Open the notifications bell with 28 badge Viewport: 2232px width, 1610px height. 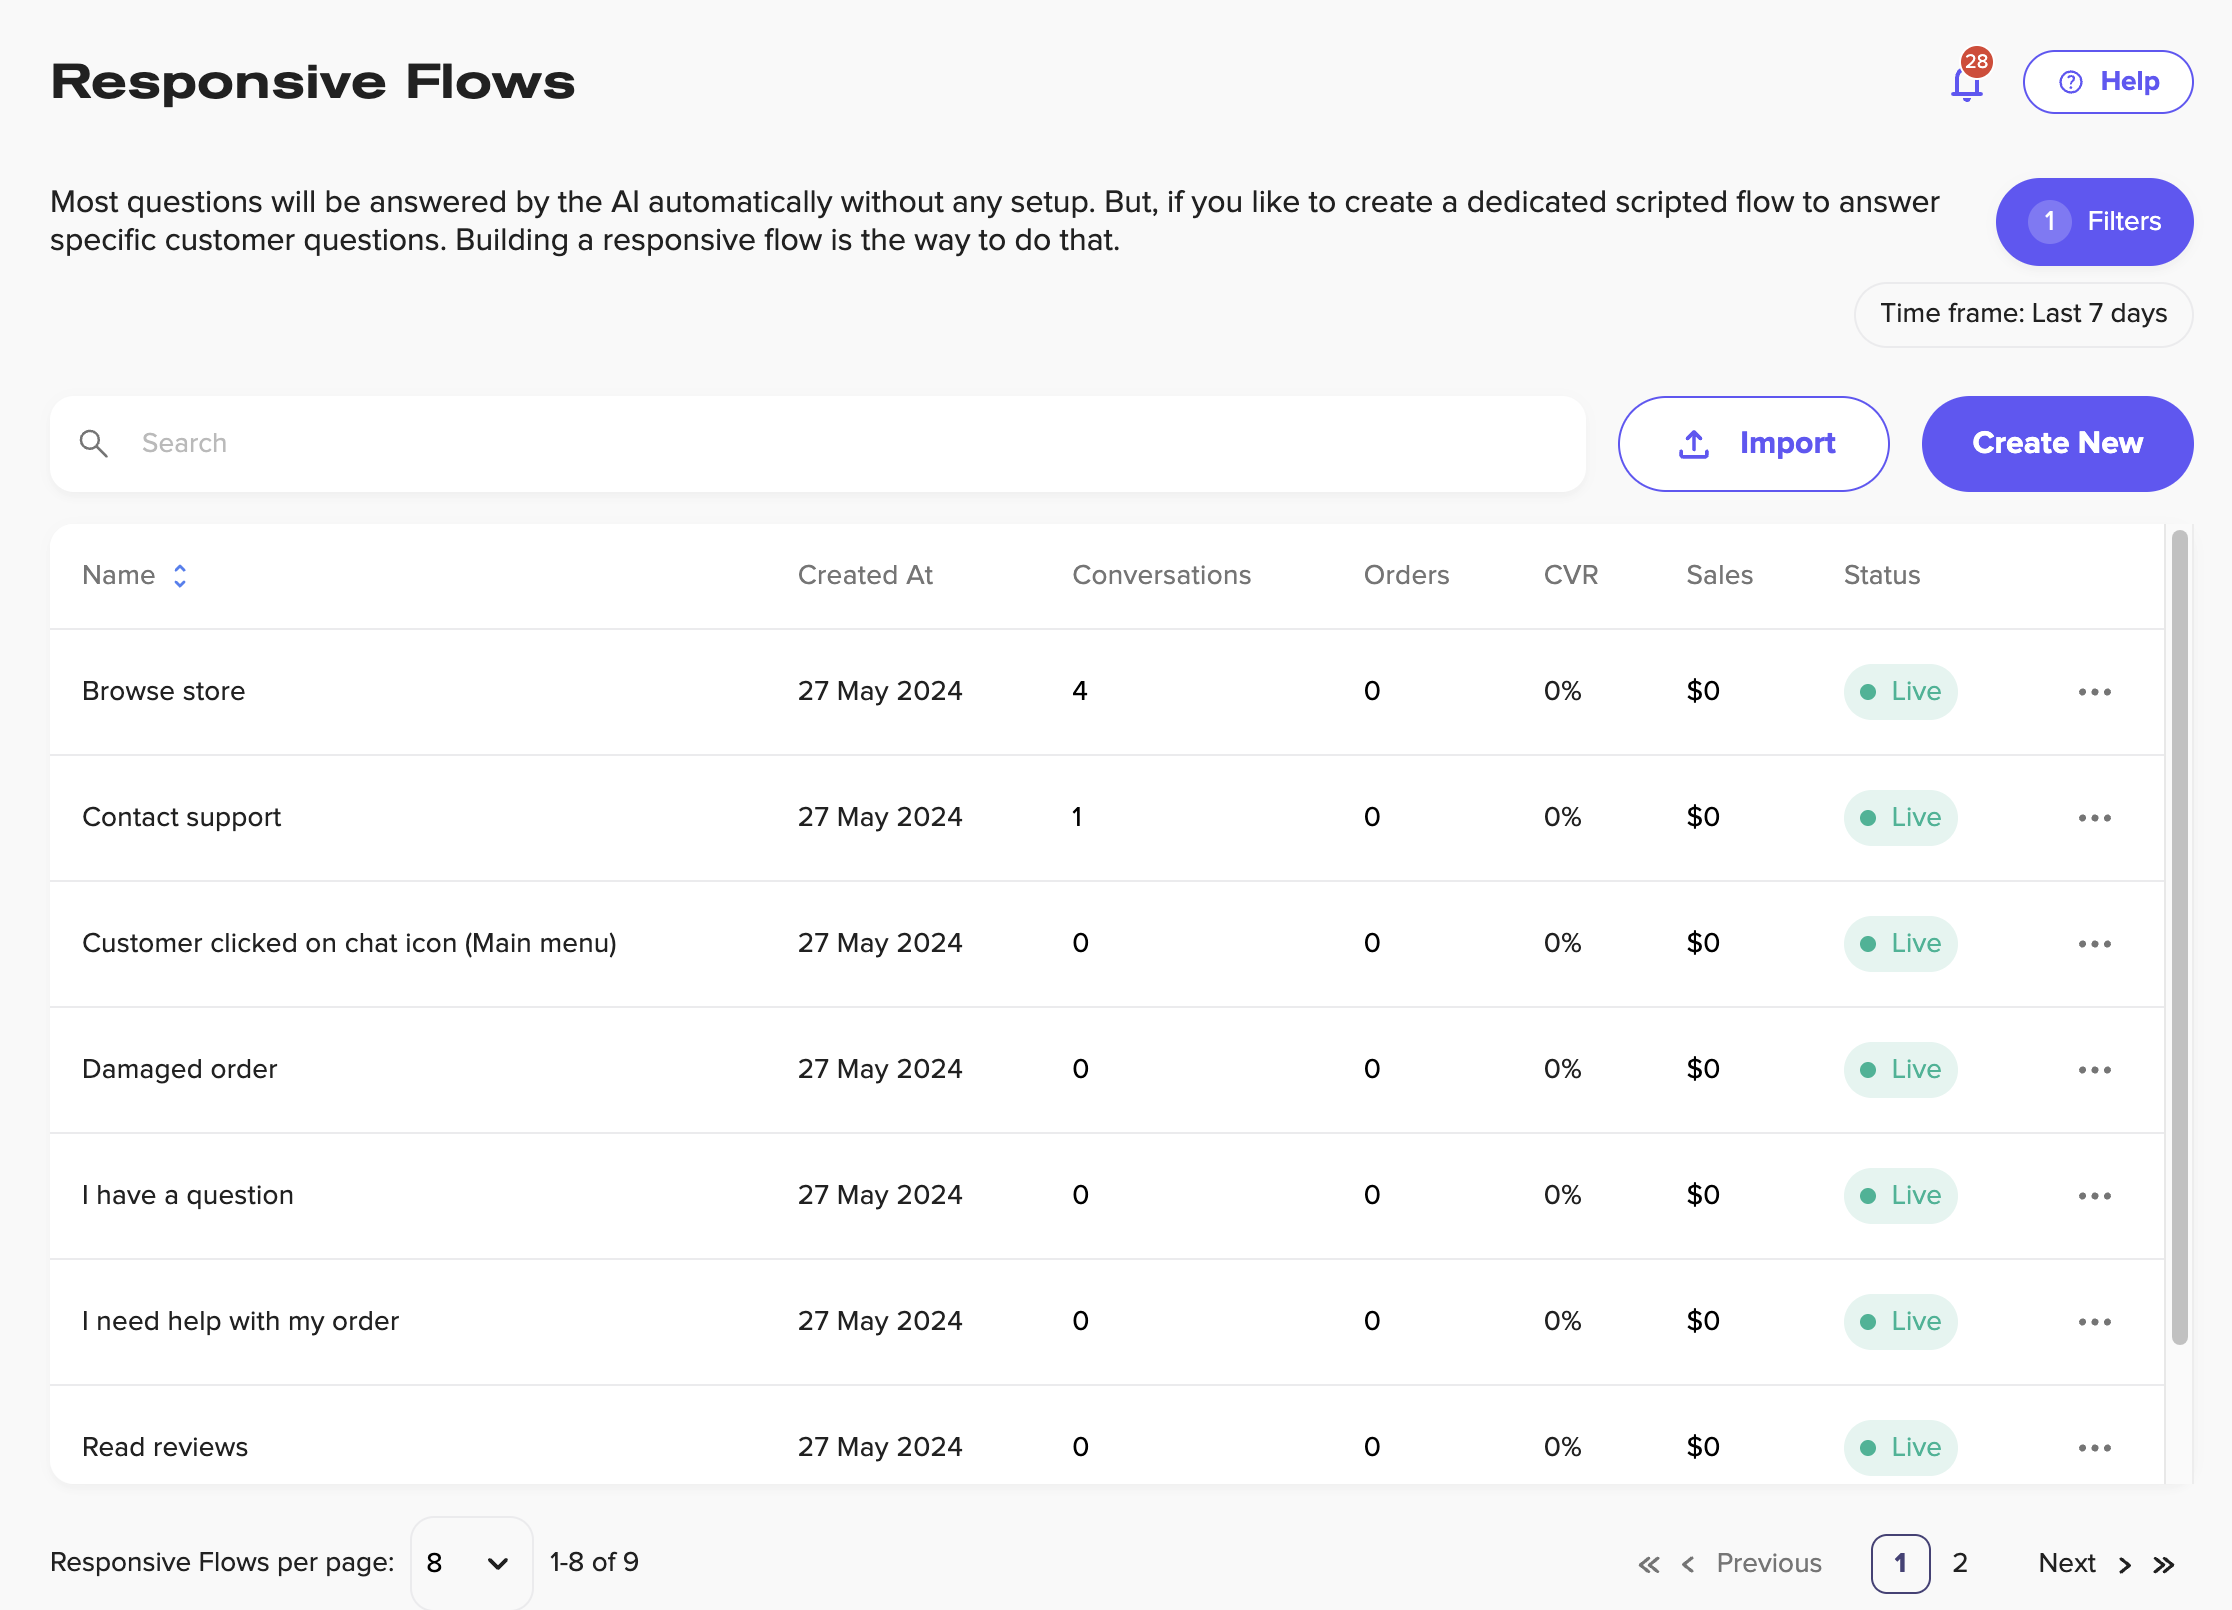point(1966,83)
